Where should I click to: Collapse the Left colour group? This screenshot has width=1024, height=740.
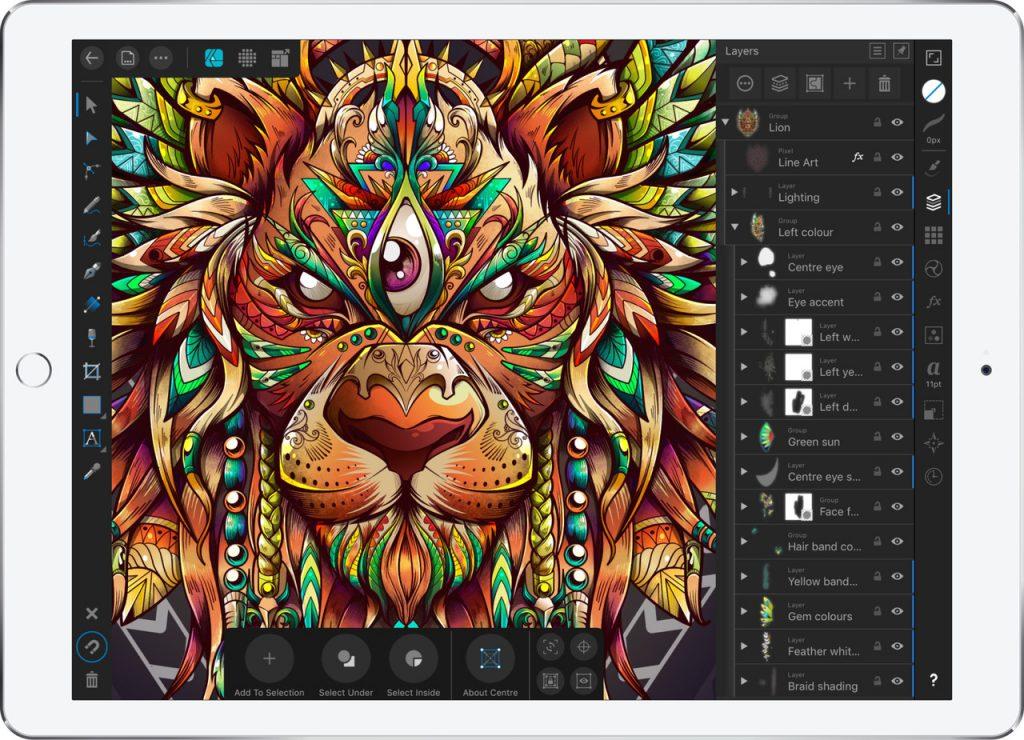point(734,227)
